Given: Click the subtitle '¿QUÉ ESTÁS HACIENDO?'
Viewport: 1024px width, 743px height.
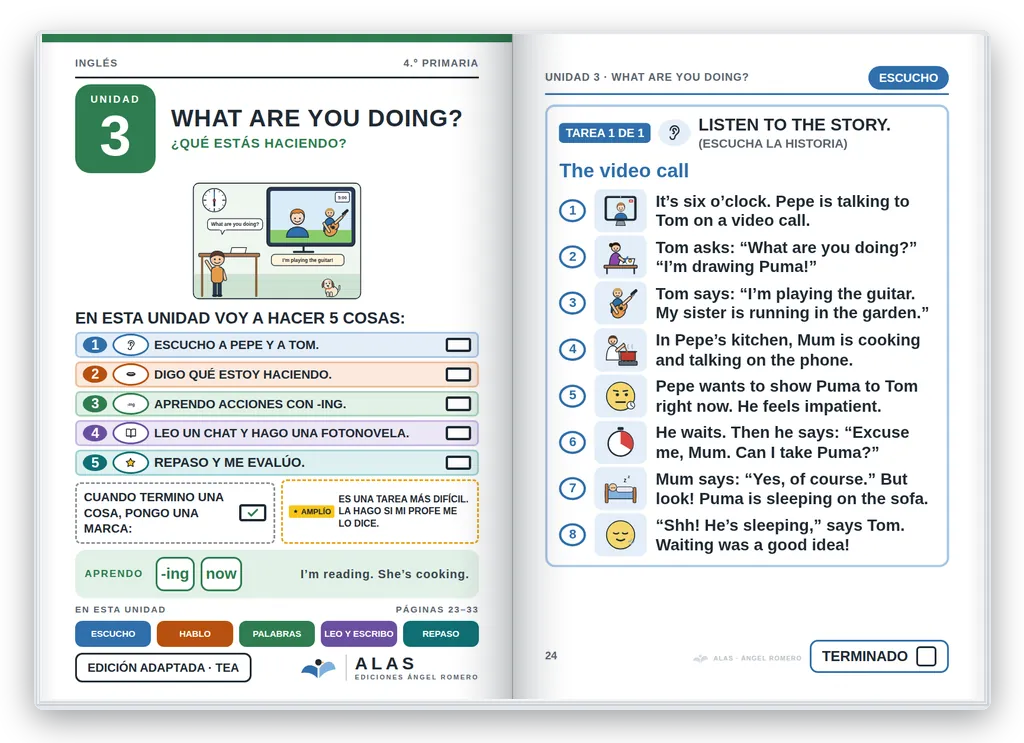Looking at the screenshot, I should coord(259,143).
